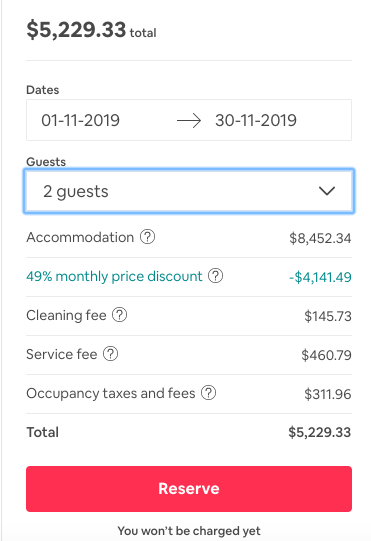
Task: Click the bold Total row amount
Action: tap(320, 432)
